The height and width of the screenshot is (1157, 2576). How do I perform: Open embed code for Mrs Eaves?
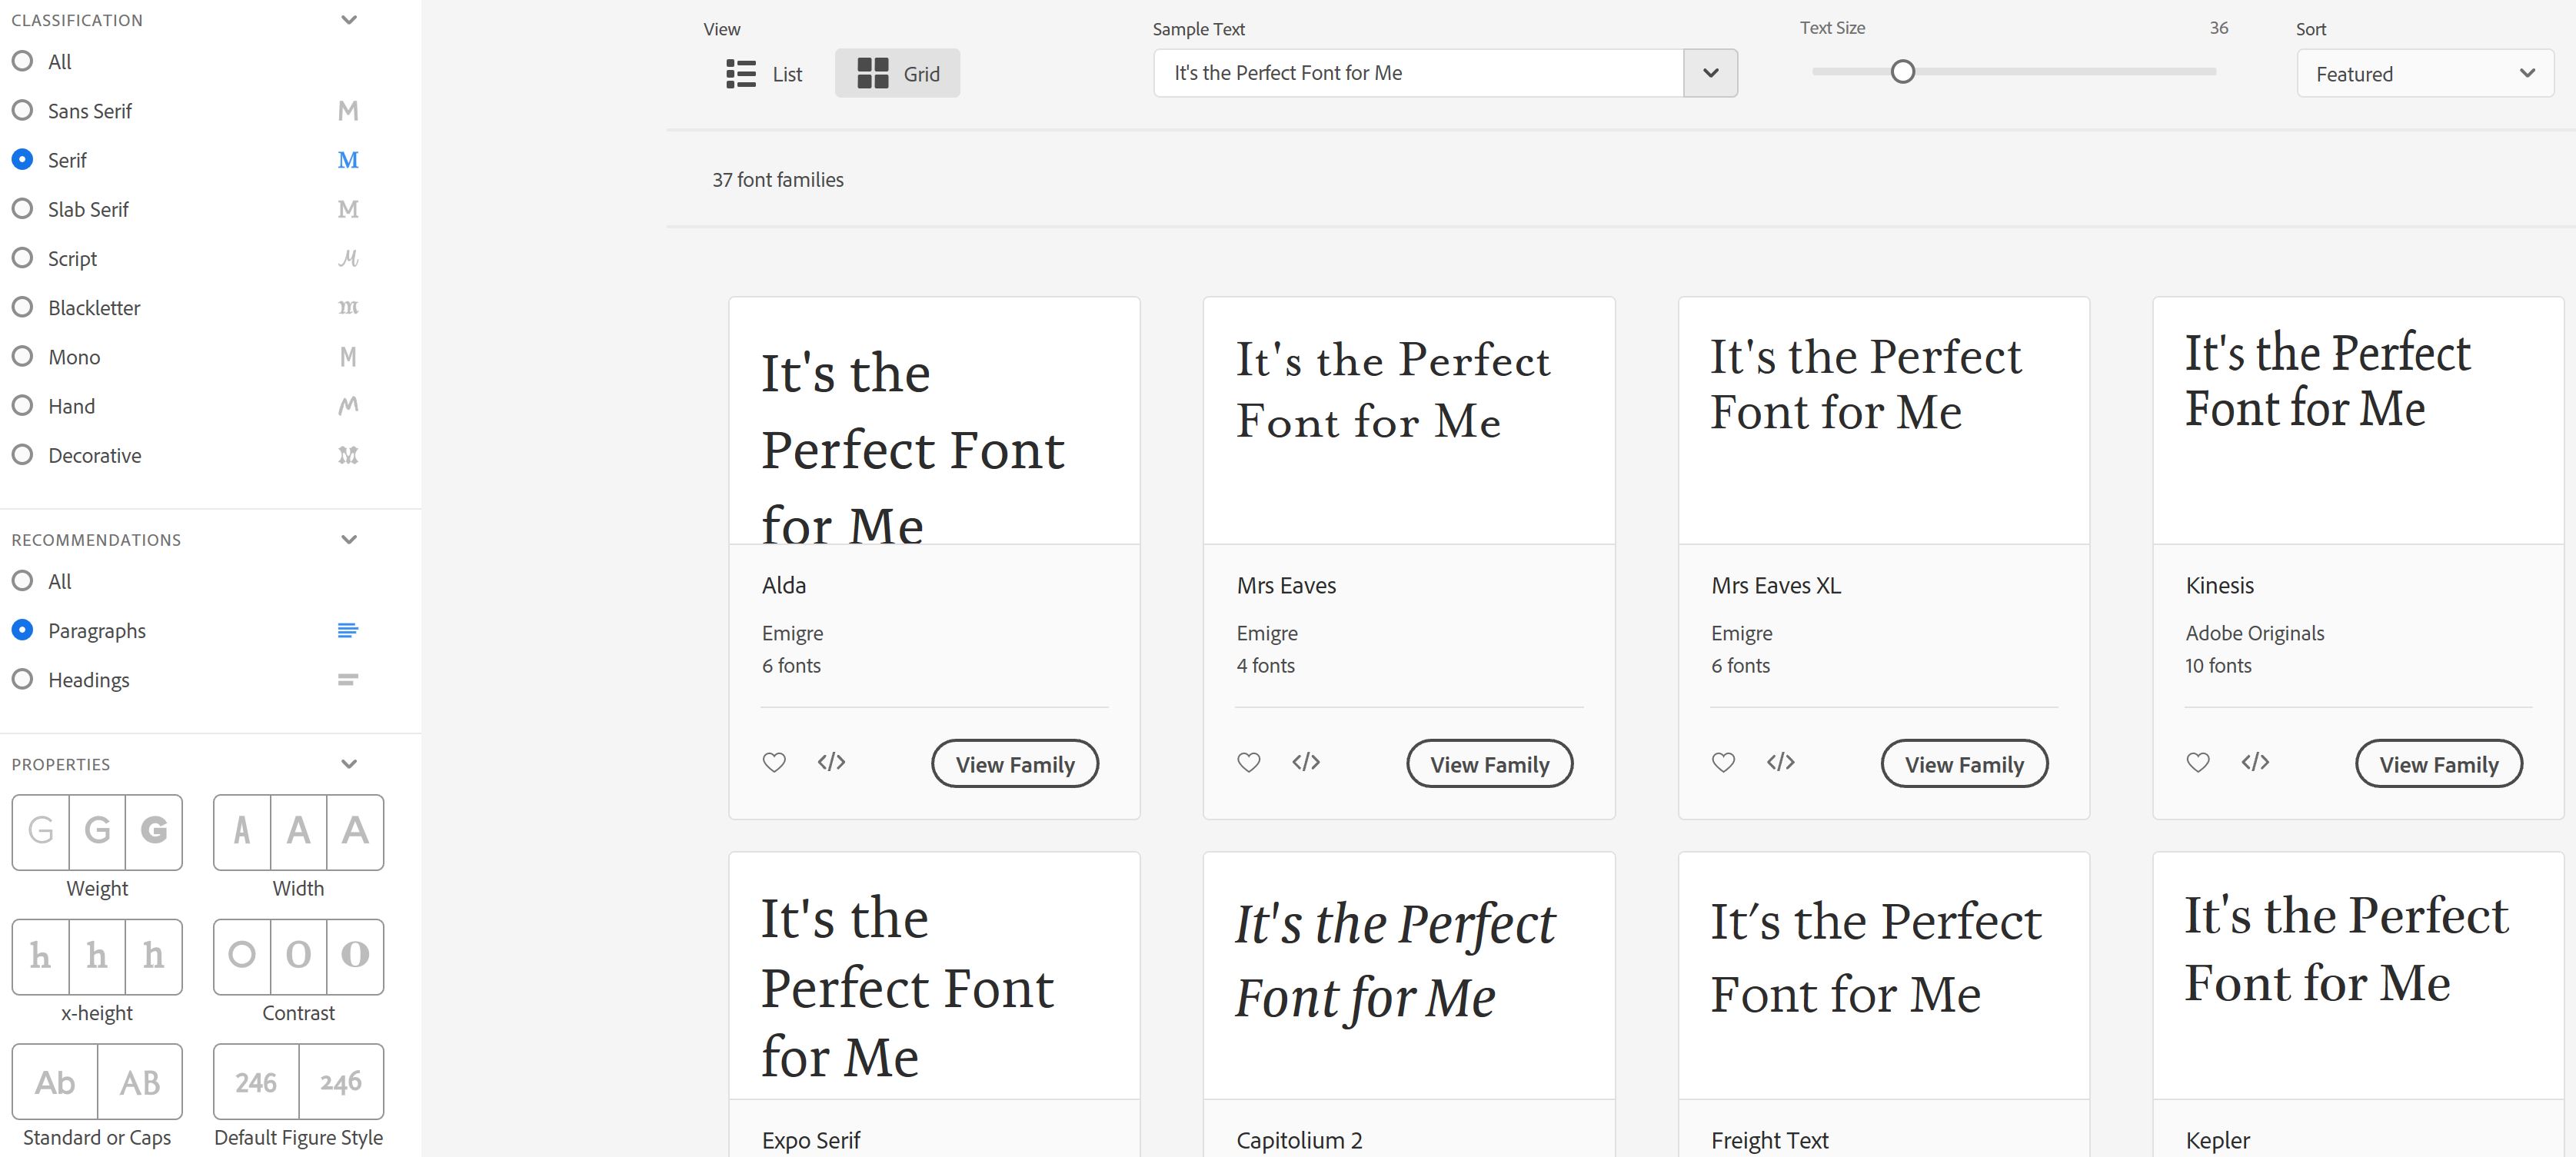[1305, 762]
